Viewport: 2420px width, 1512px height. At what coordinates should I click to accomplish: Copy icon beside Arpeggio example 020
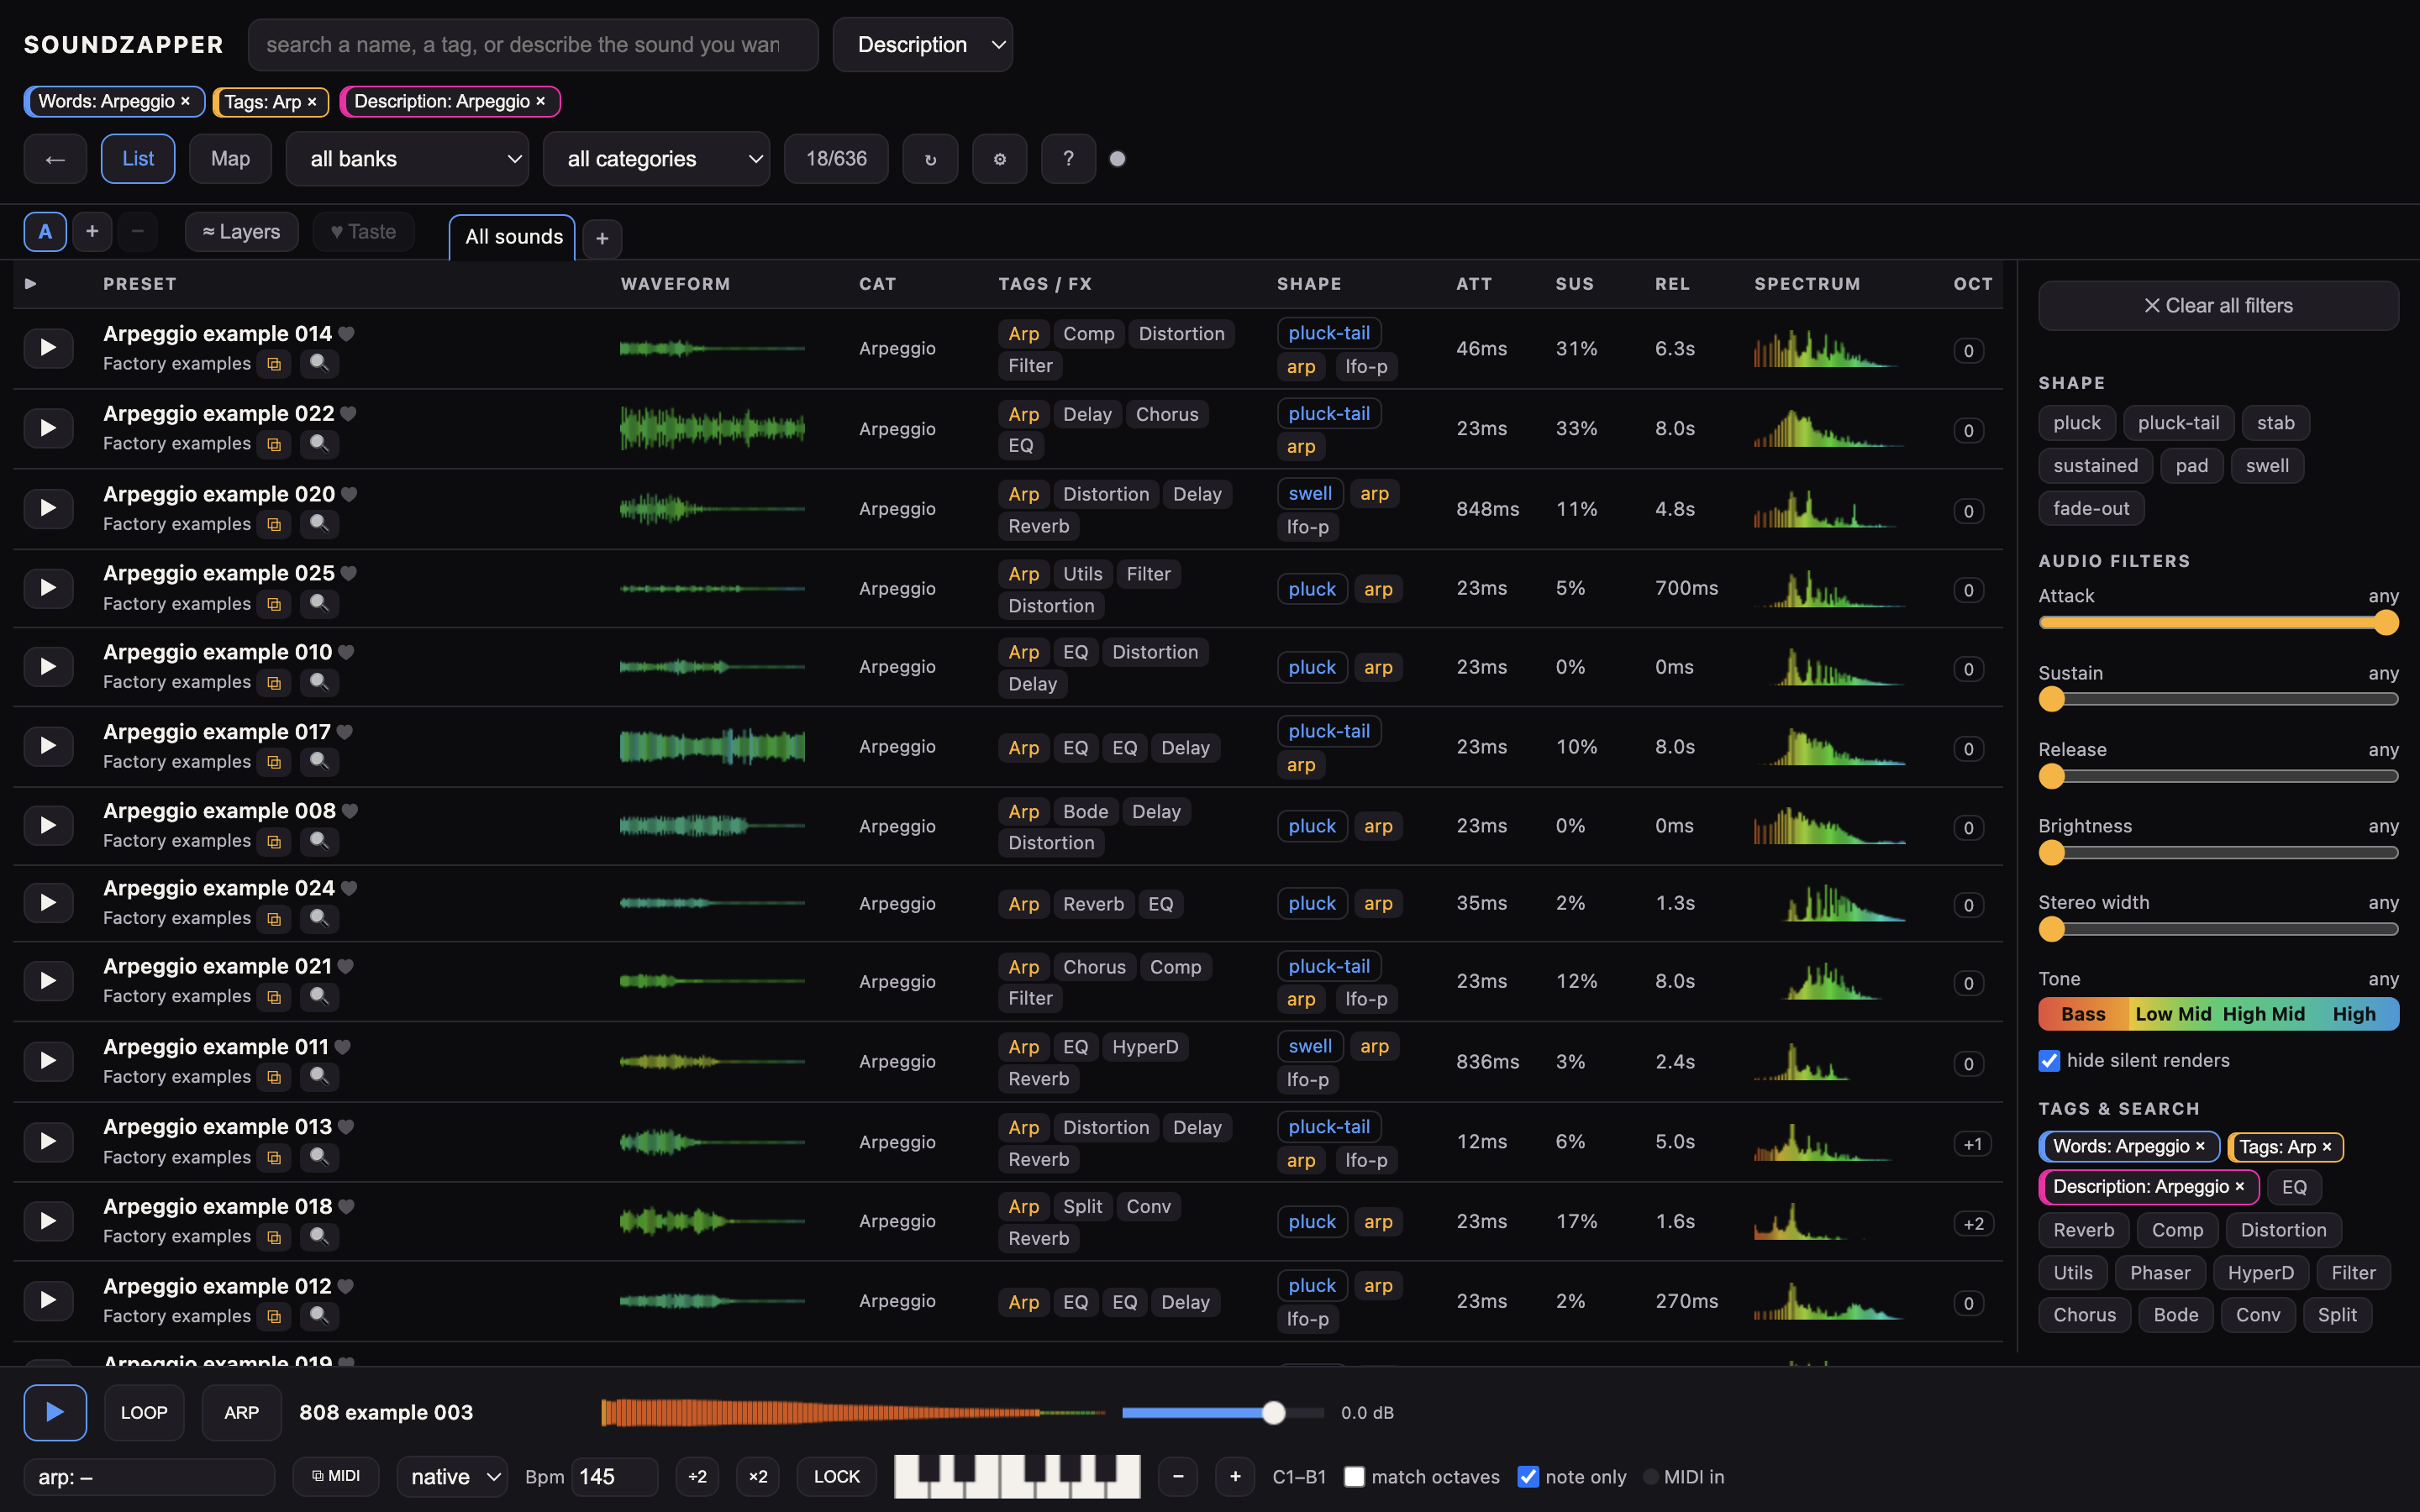point(274,524)
